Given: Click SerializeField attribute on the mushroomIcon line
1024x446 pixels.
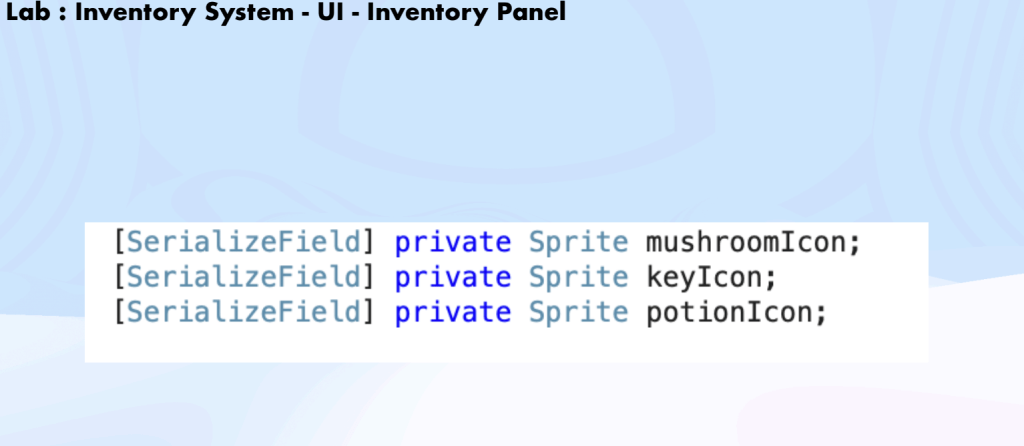Looking at the screenshot, I should [x=244, y=243].
